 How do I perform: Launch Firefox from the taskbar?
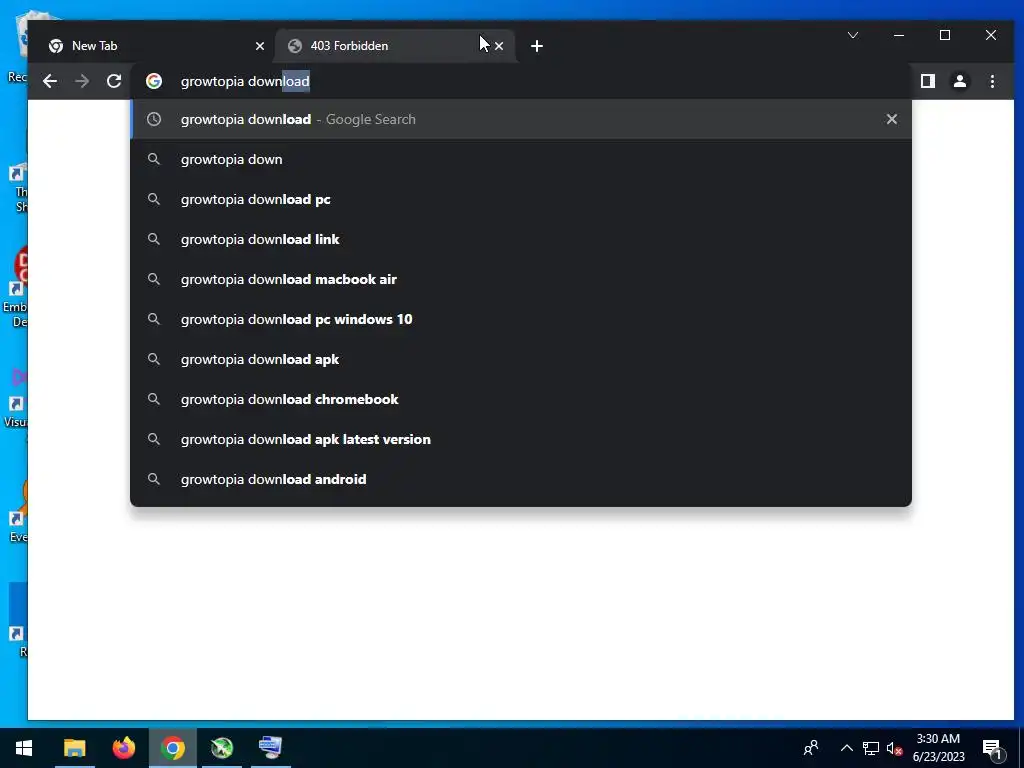[123, 748]
